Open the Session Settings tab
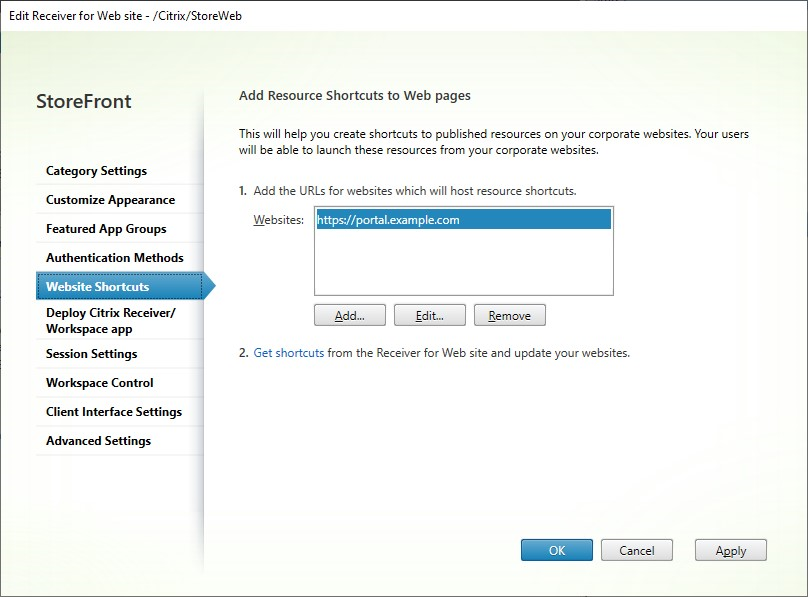Screen dimensions: 808x597 click(92, 354)
